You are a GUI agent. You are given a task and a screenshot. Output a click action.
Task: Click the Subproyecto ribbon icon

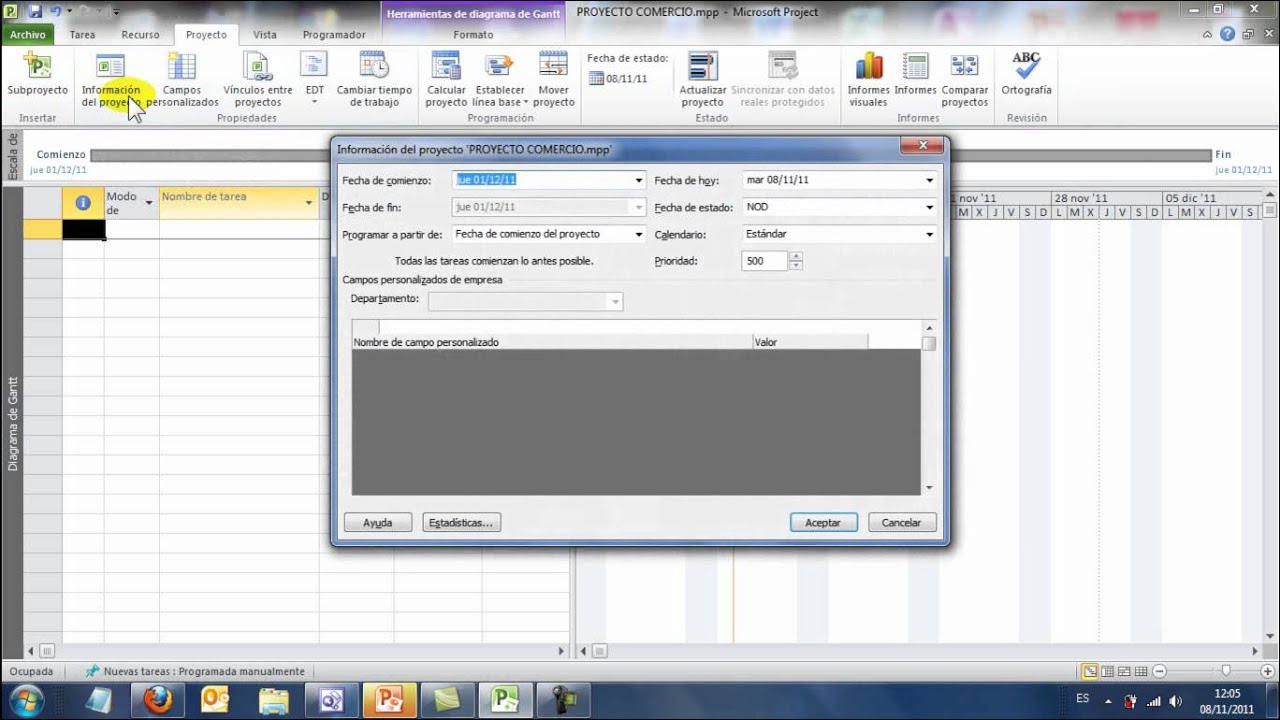[37, 78]
